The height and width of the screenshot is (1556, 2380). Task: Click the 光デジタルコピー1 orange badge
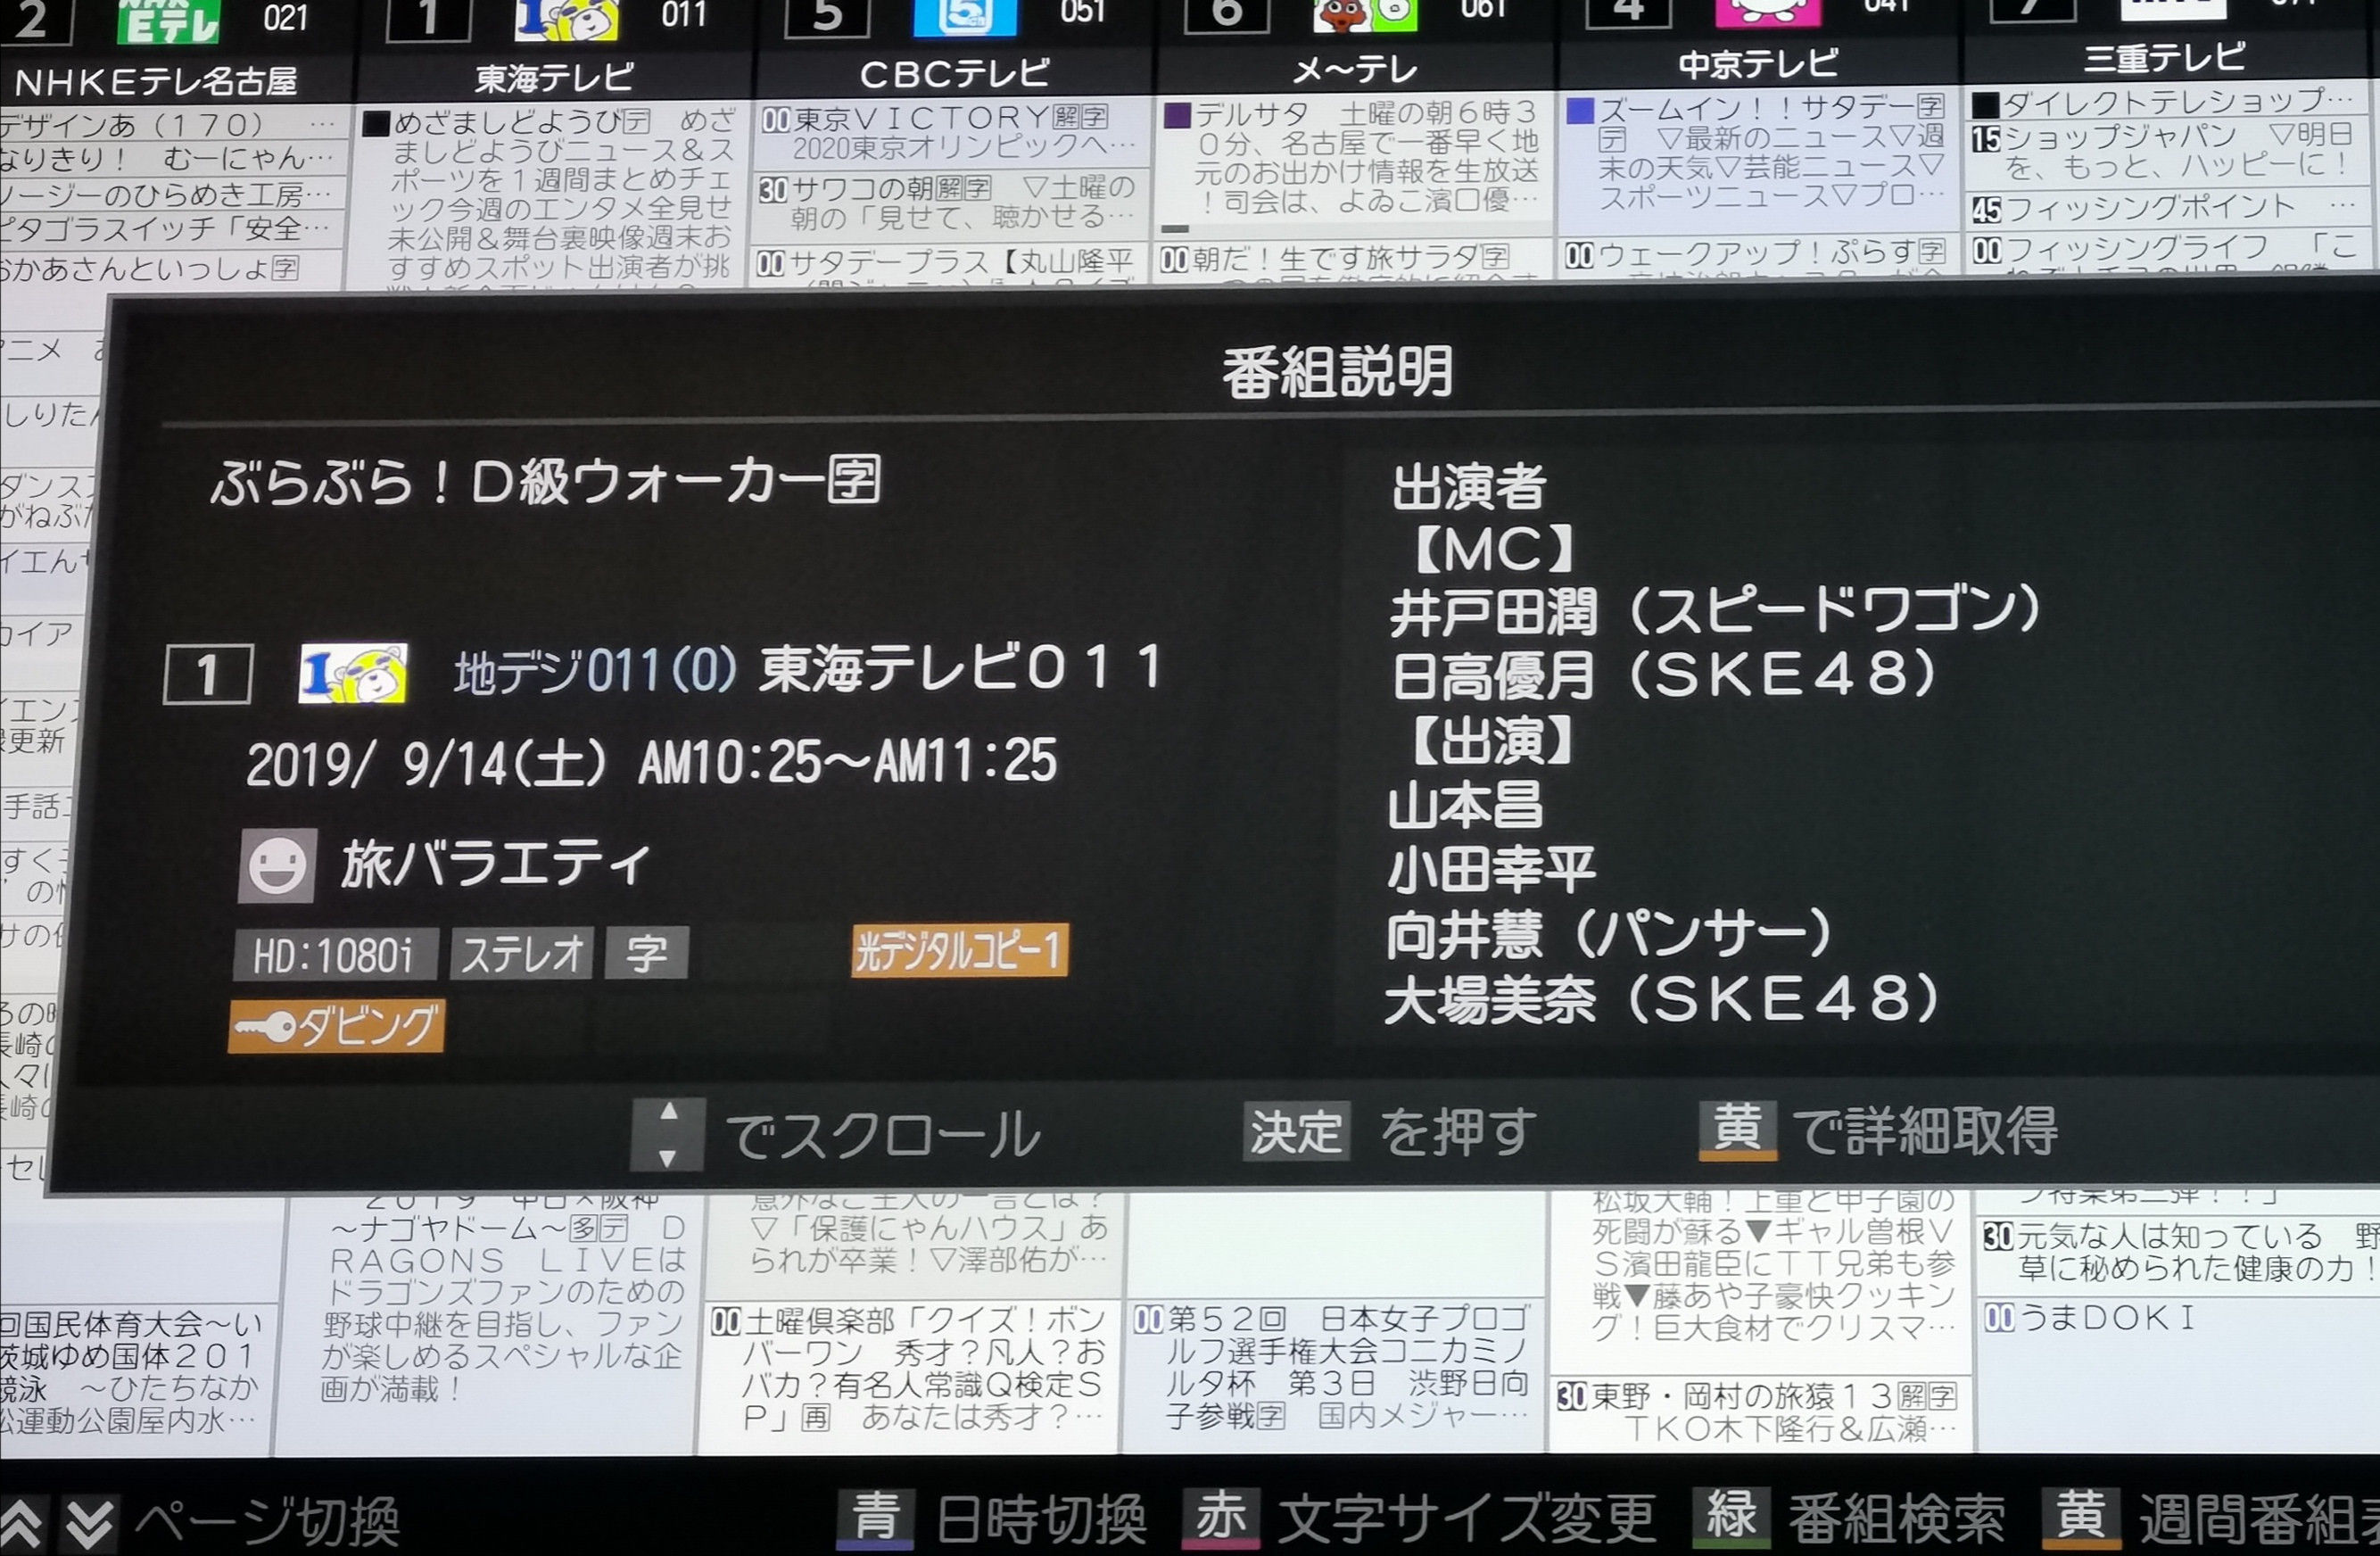point(959,951)
